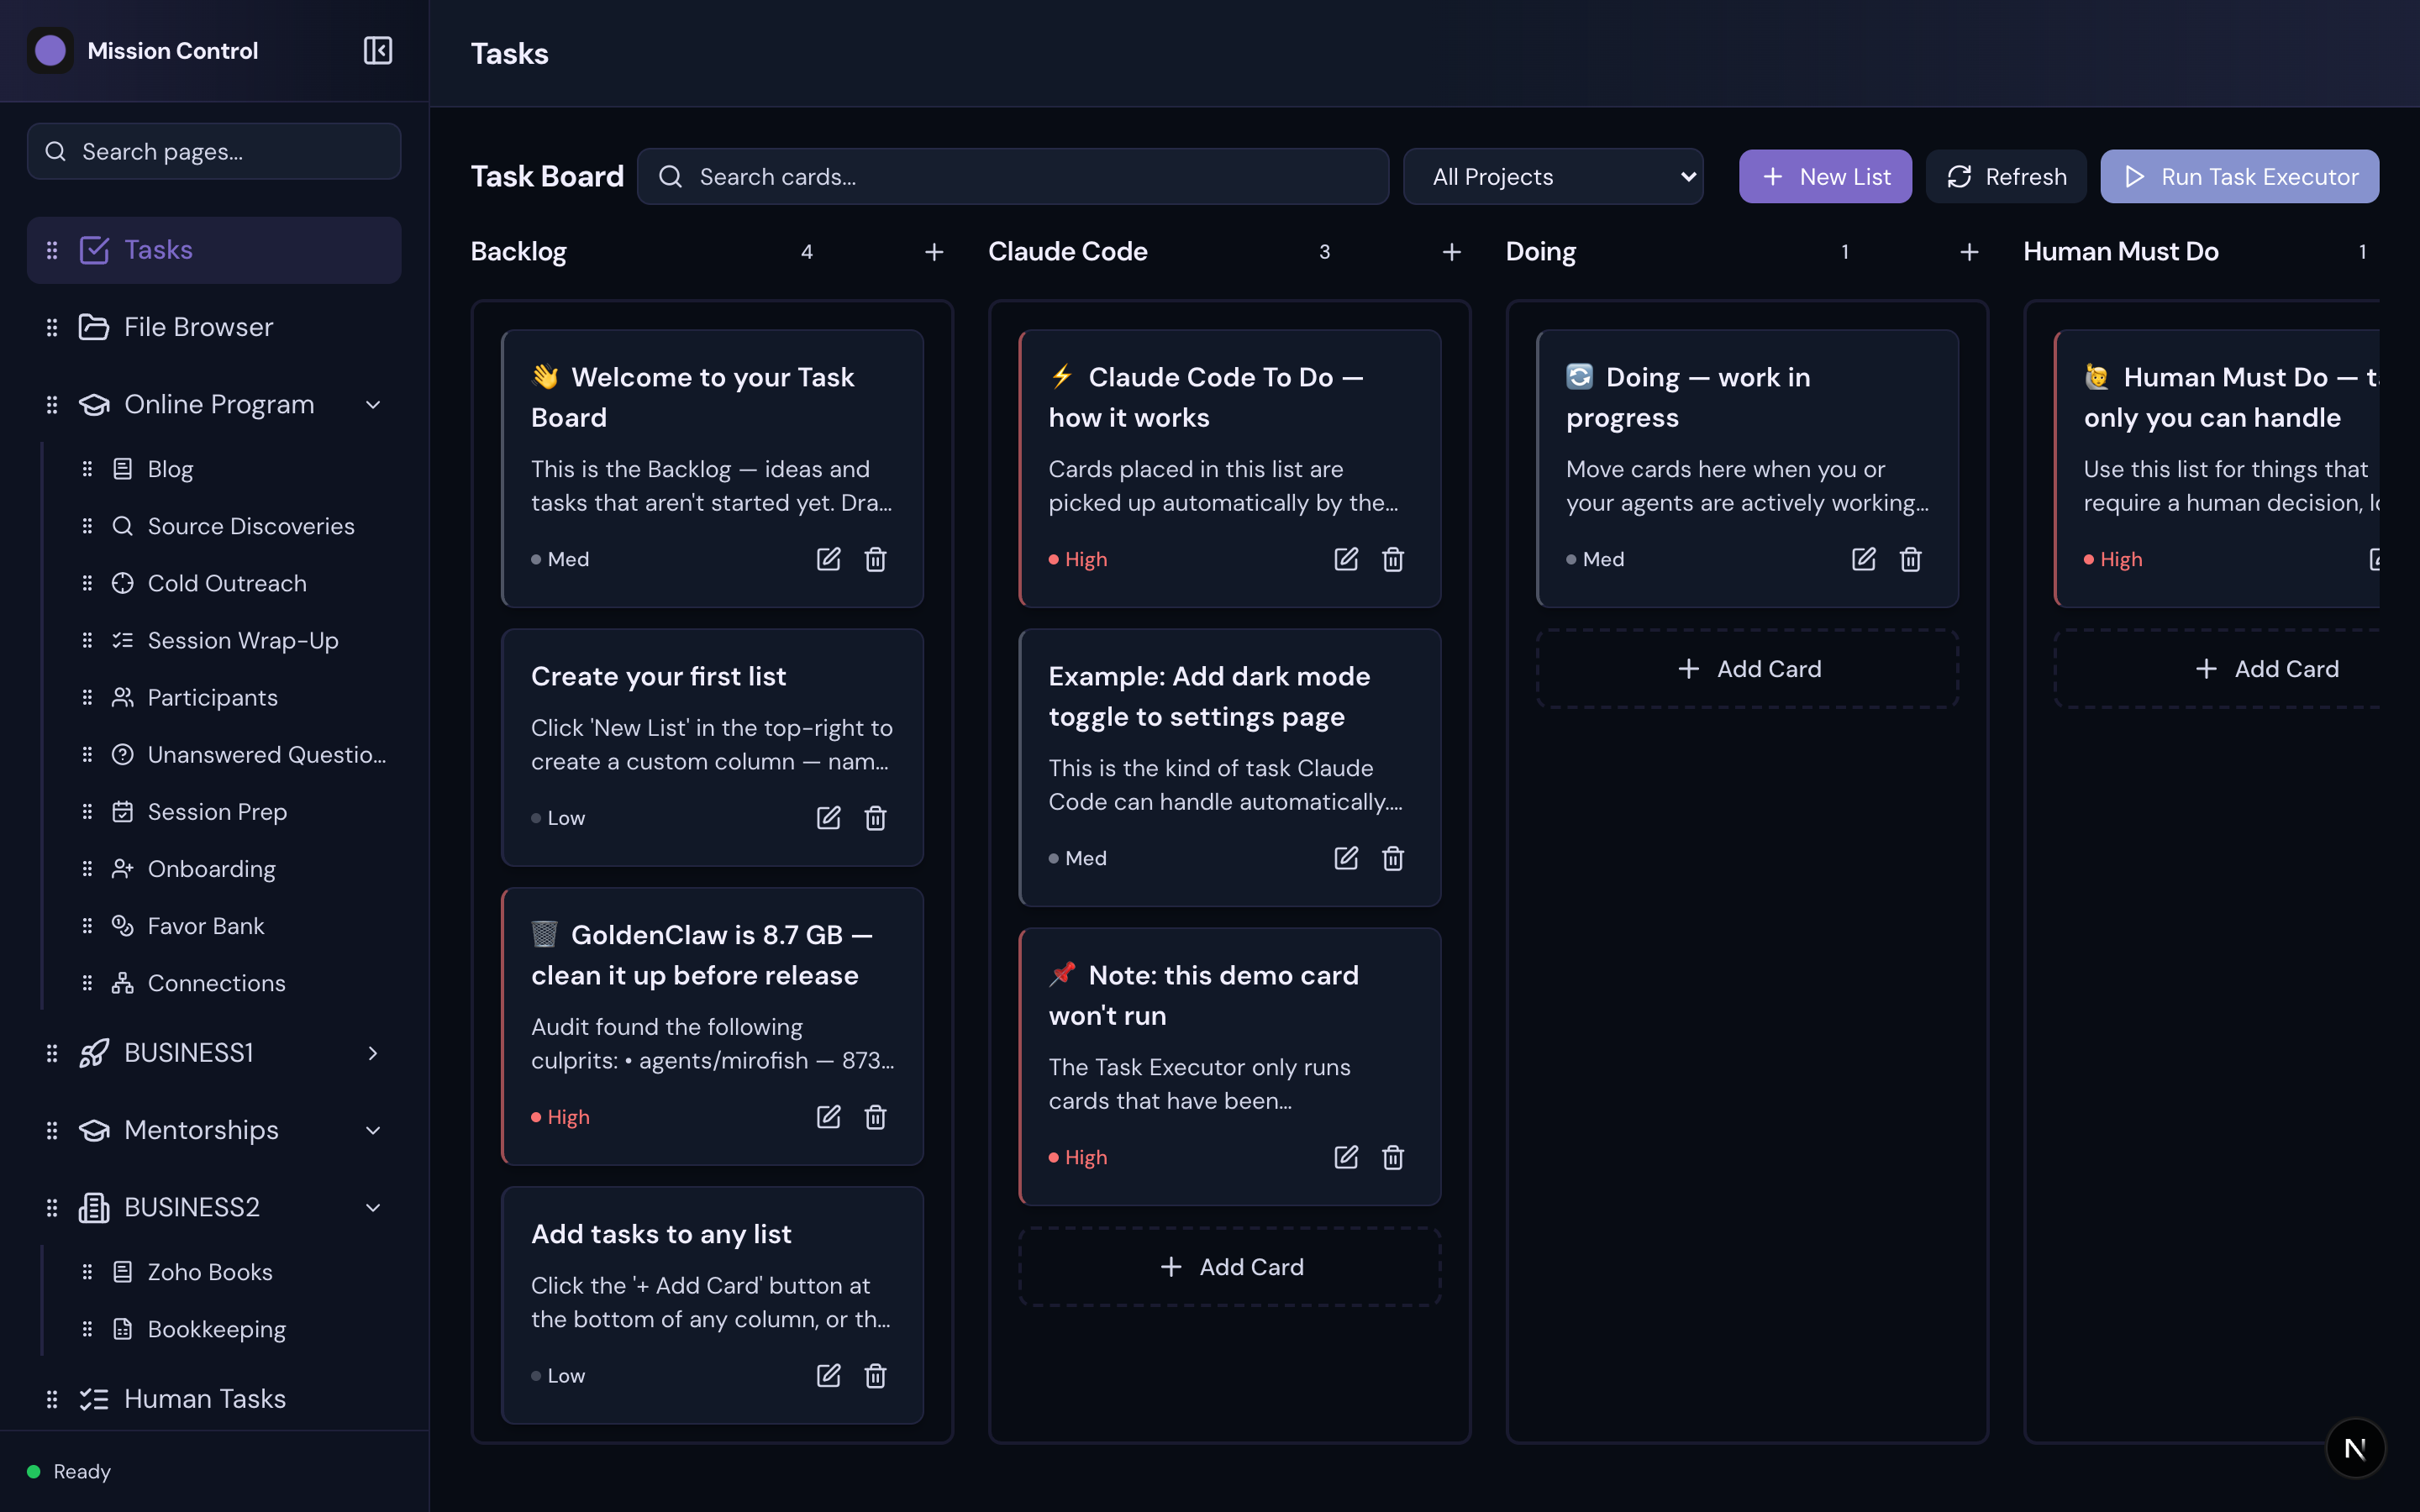The height and width of the screenshot is (1512, 2420).
Task: Click the N circle icon bottom-right
Action: pyautogui.click(x=2355, y=1447)
